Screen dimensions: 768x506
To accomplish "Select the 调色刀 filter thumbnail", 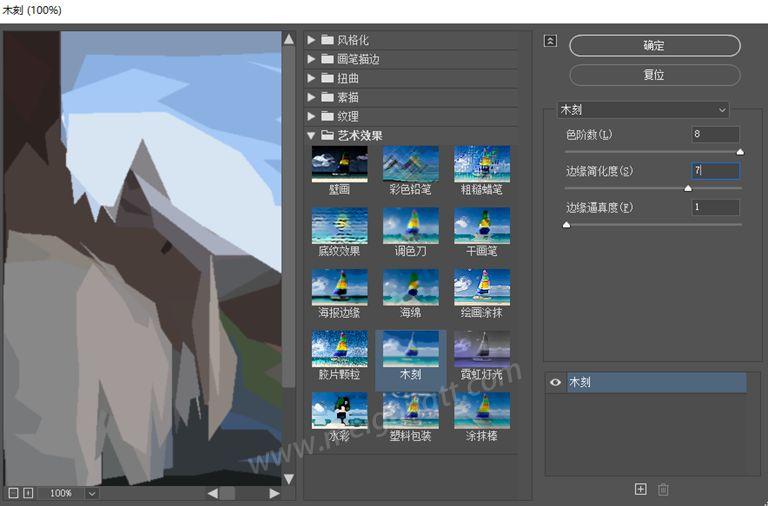I will coord(410,226).
